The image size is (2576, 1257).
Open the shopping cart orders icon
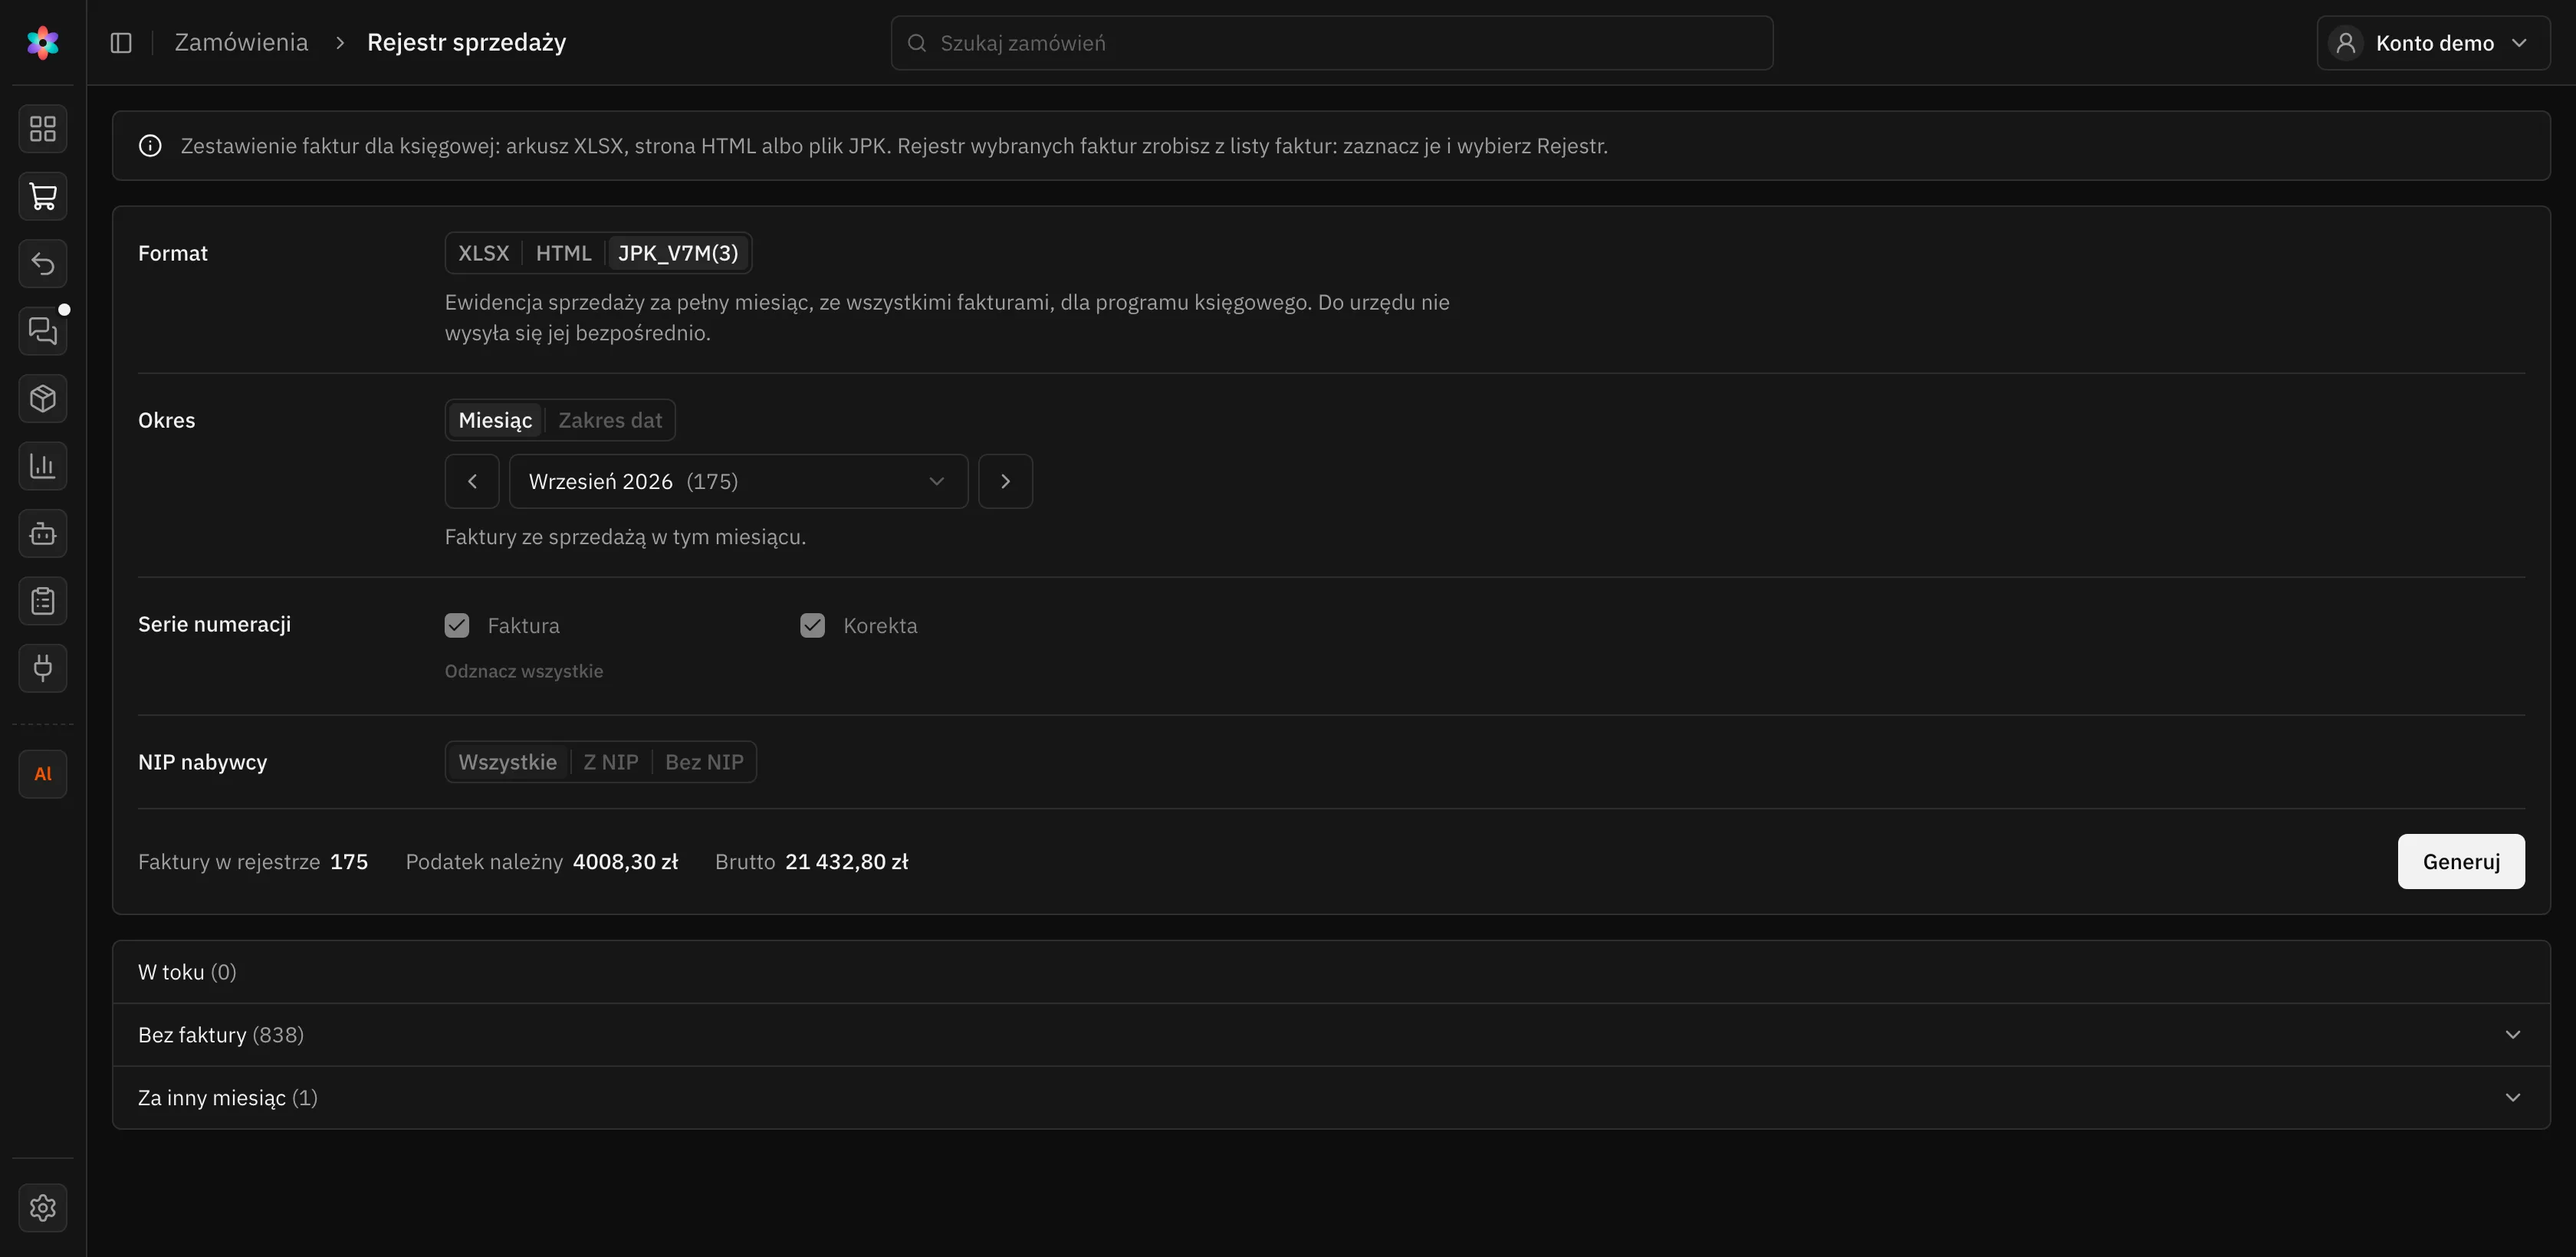click(43, 196)
